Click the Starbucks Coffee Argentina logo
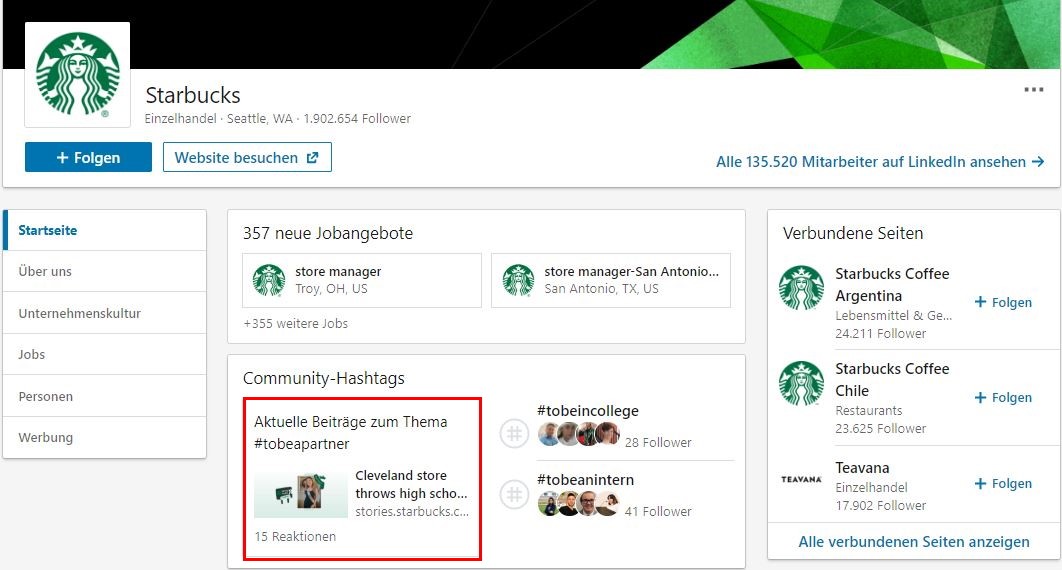1062x570 pixels. click(x=801, y=288)
